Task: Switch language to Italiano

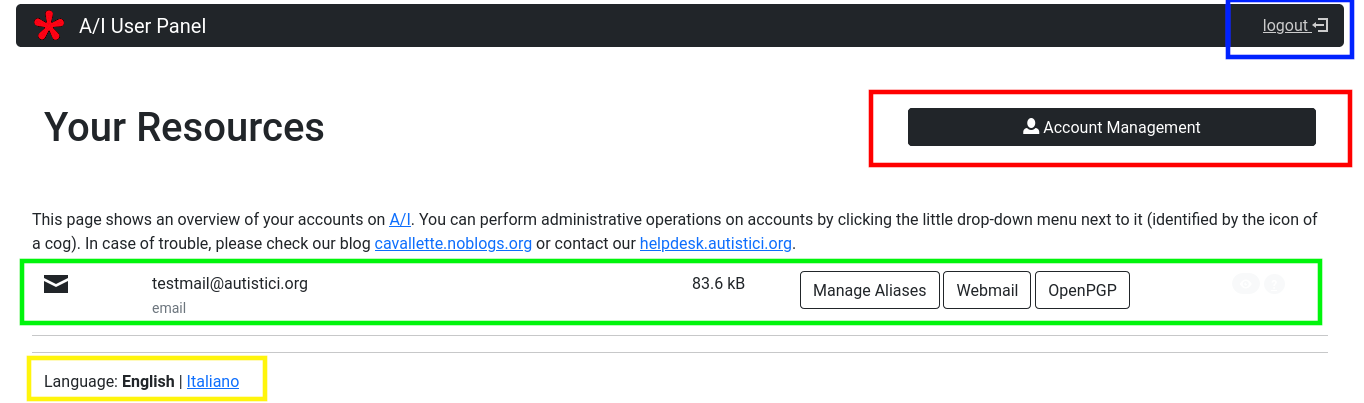Action: [x=213, y=381]
